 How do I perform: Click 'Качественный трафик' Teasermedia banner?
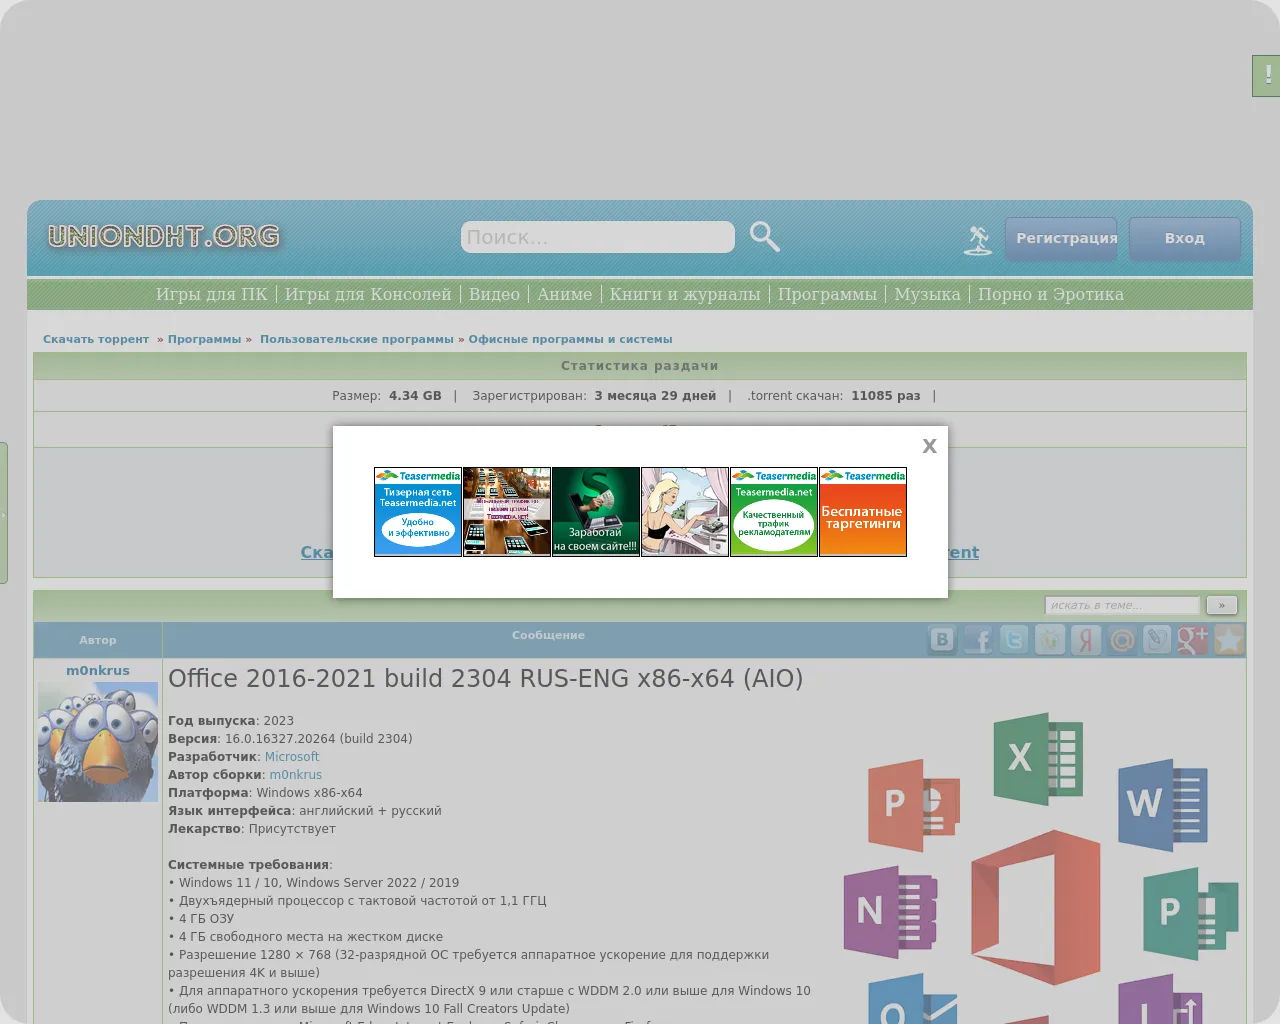coord(774,512)
